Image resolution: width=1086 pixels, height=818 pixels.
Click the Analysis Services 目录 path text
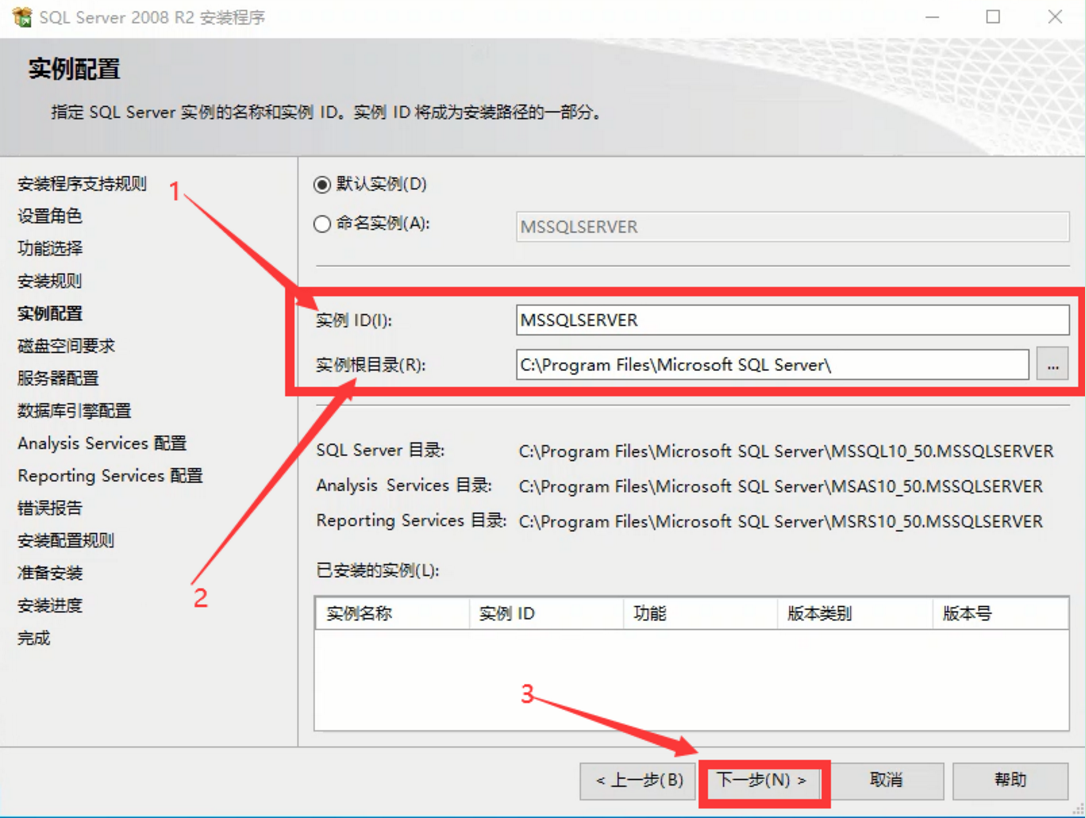click(x=781, y=486)
